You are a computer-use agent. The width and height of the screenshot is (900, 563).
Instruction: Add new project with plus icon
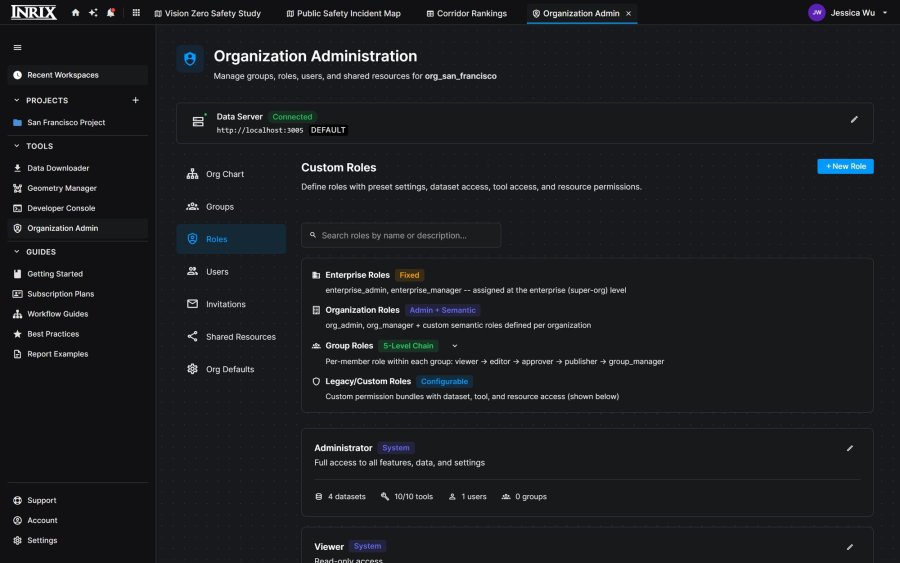pyautogui.click(x=135, y=100)
